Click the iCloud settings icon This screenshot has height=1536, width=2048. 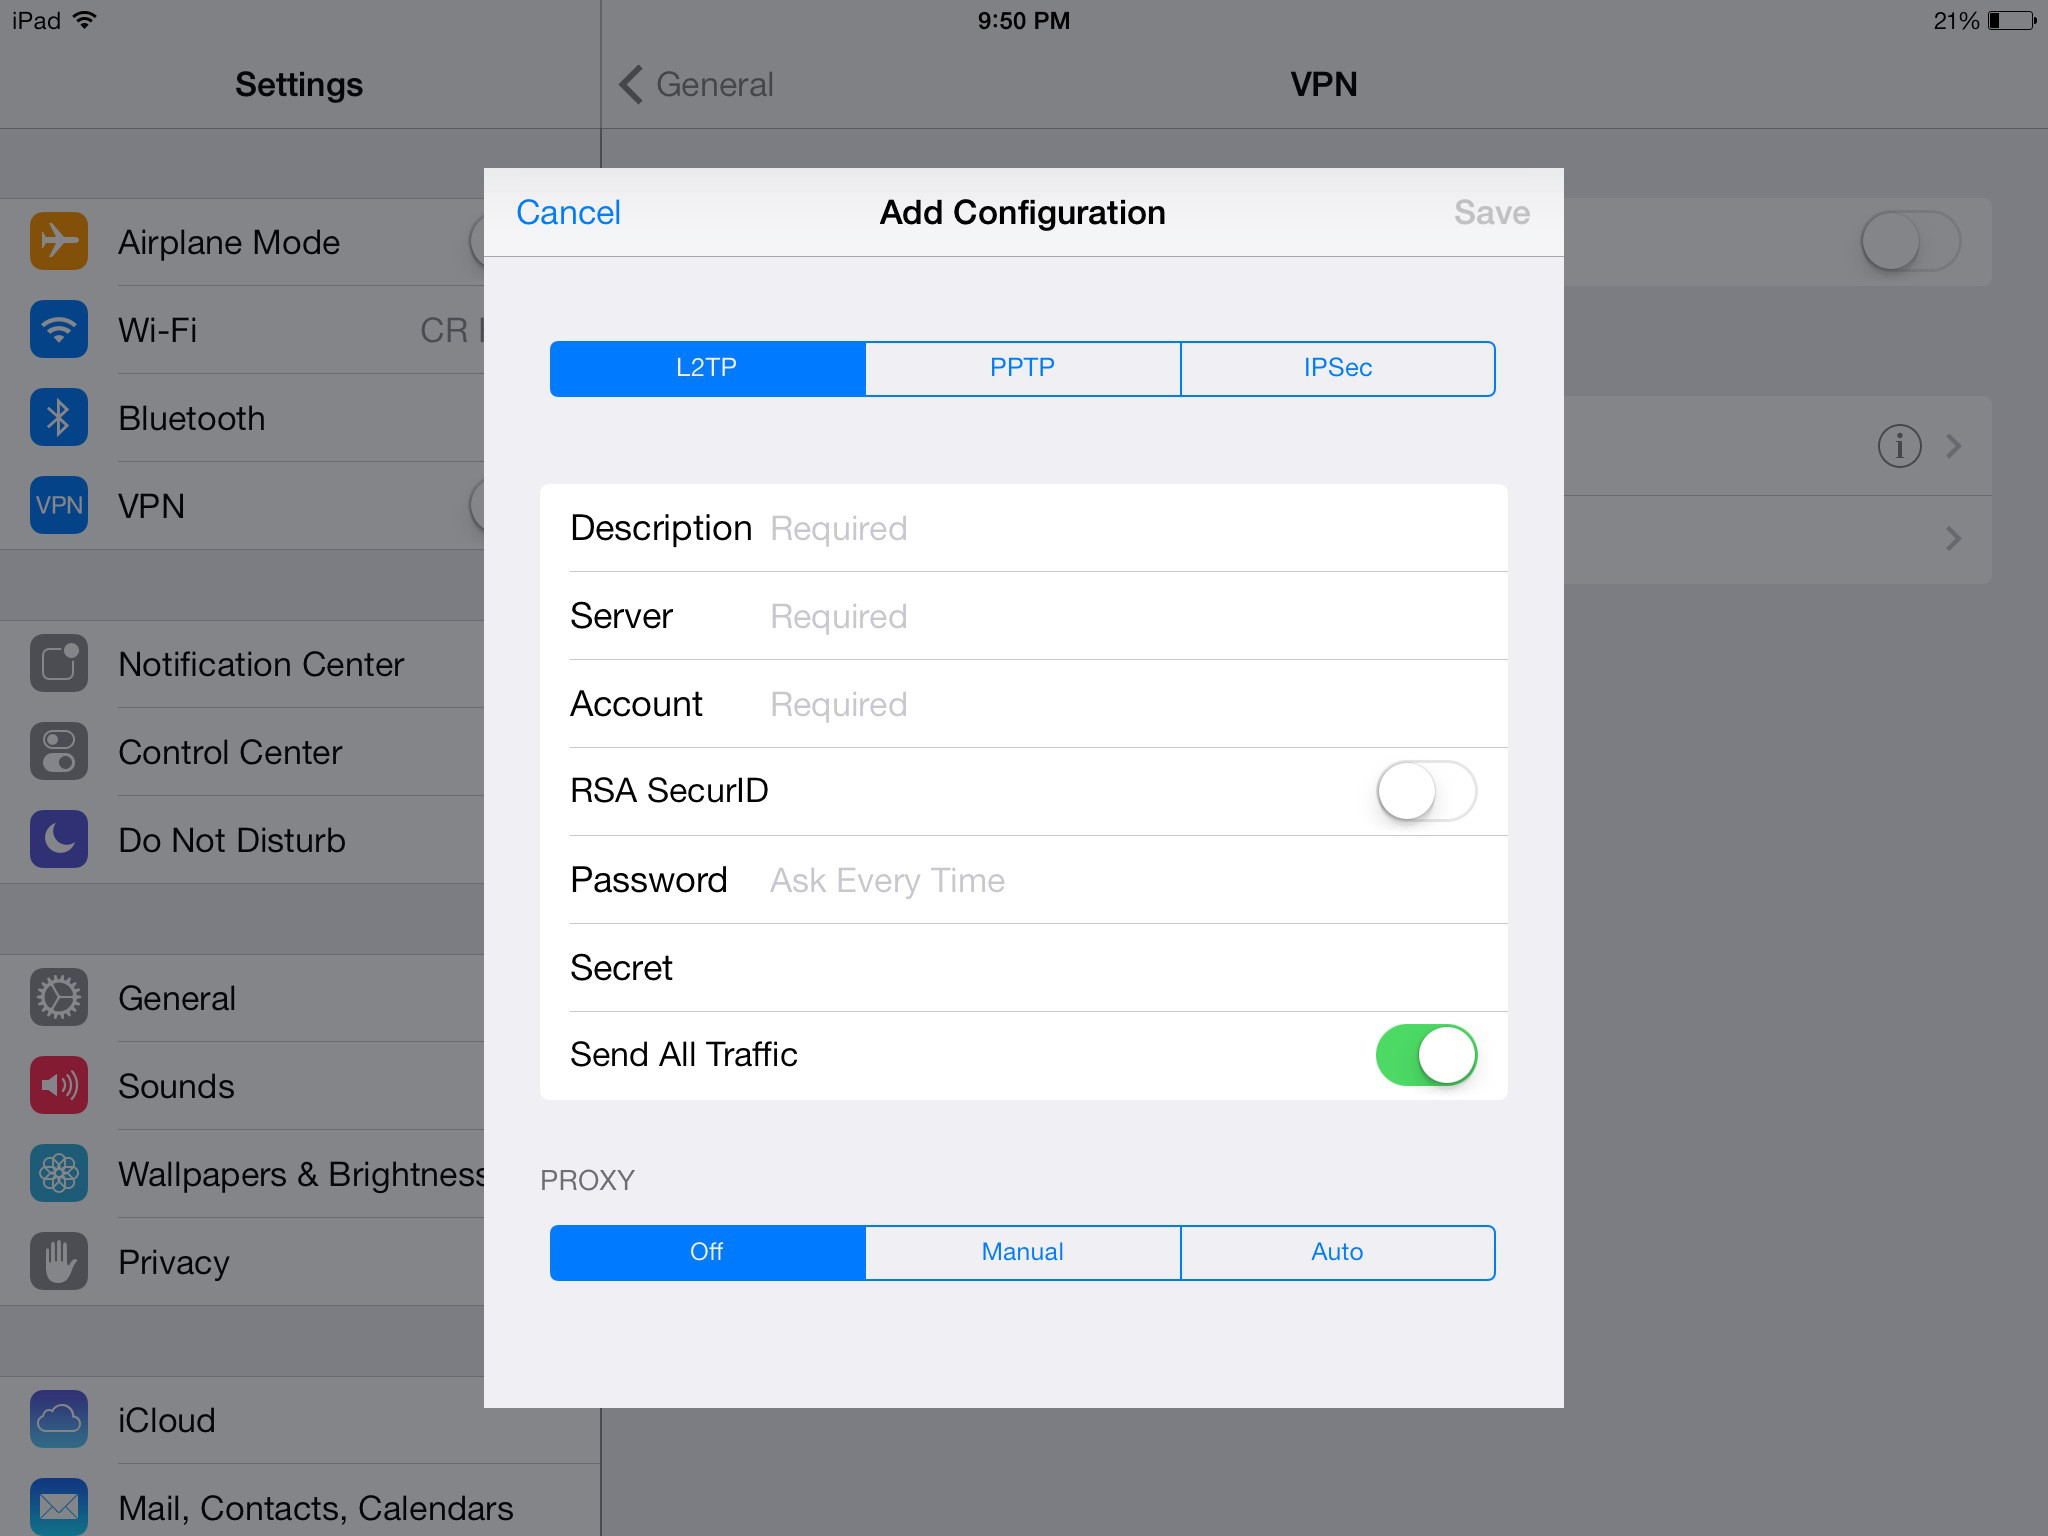pyautogui.click(x=59, y=1419)
